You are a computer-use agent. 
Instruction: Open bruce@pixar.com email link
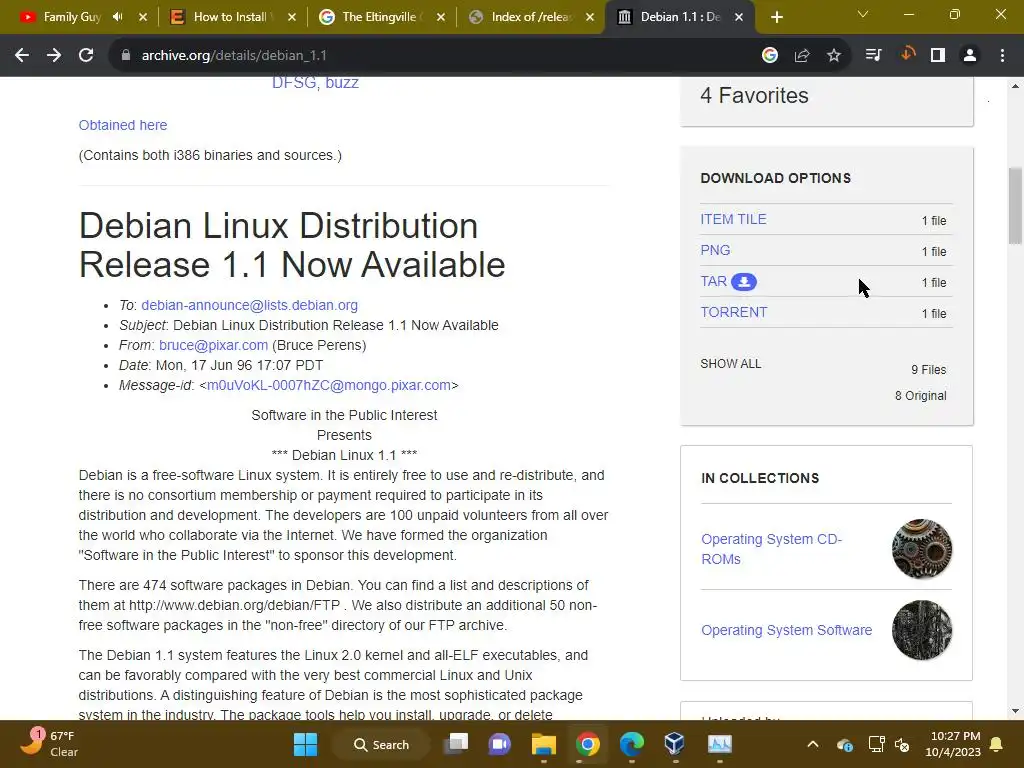point(214,345)
